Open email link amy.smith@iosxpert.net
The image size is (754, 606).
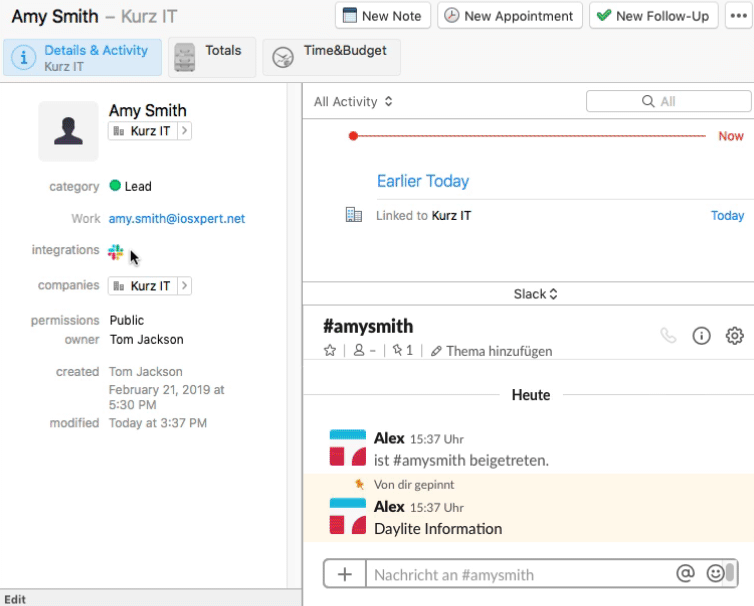coord(177,218)
